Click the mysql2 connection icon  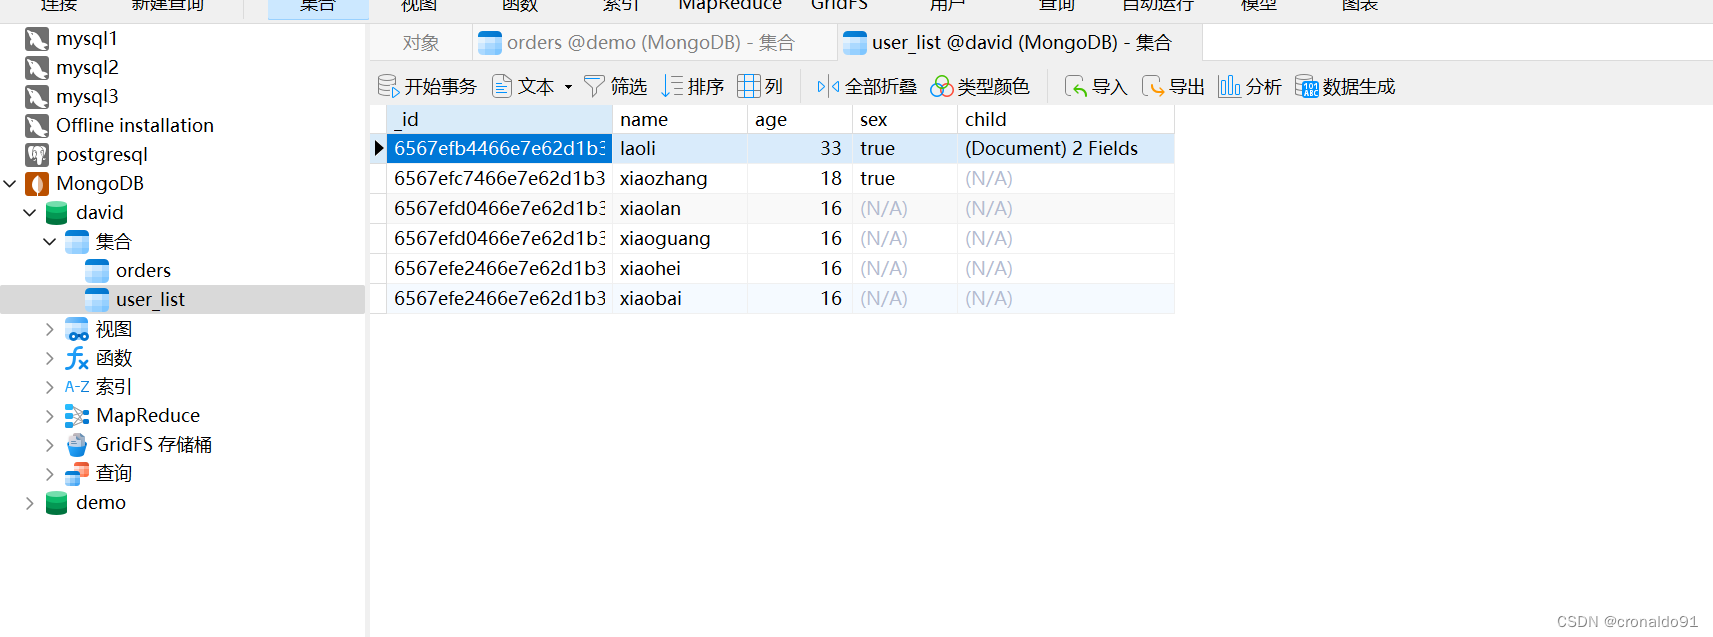[x=37, y=68]
